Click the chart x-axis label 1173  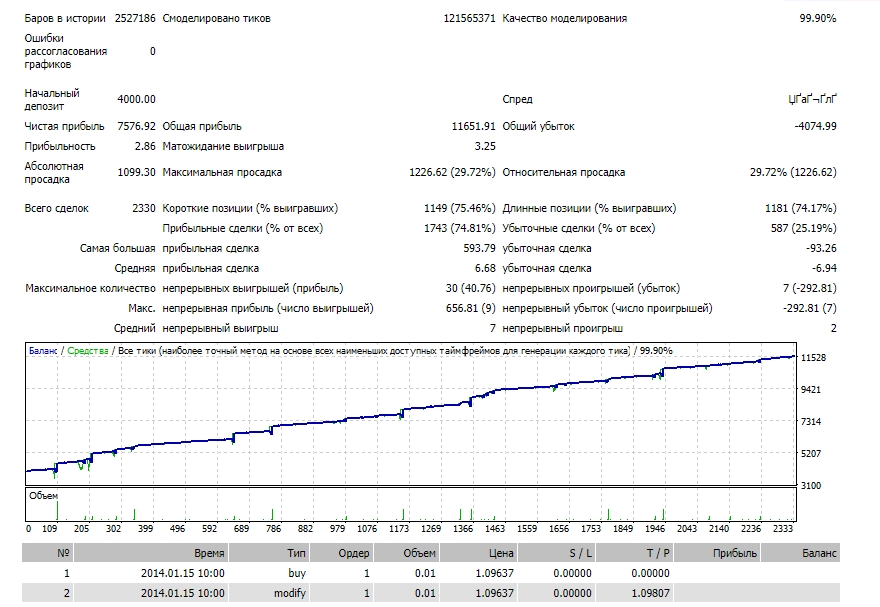point(399,528)
